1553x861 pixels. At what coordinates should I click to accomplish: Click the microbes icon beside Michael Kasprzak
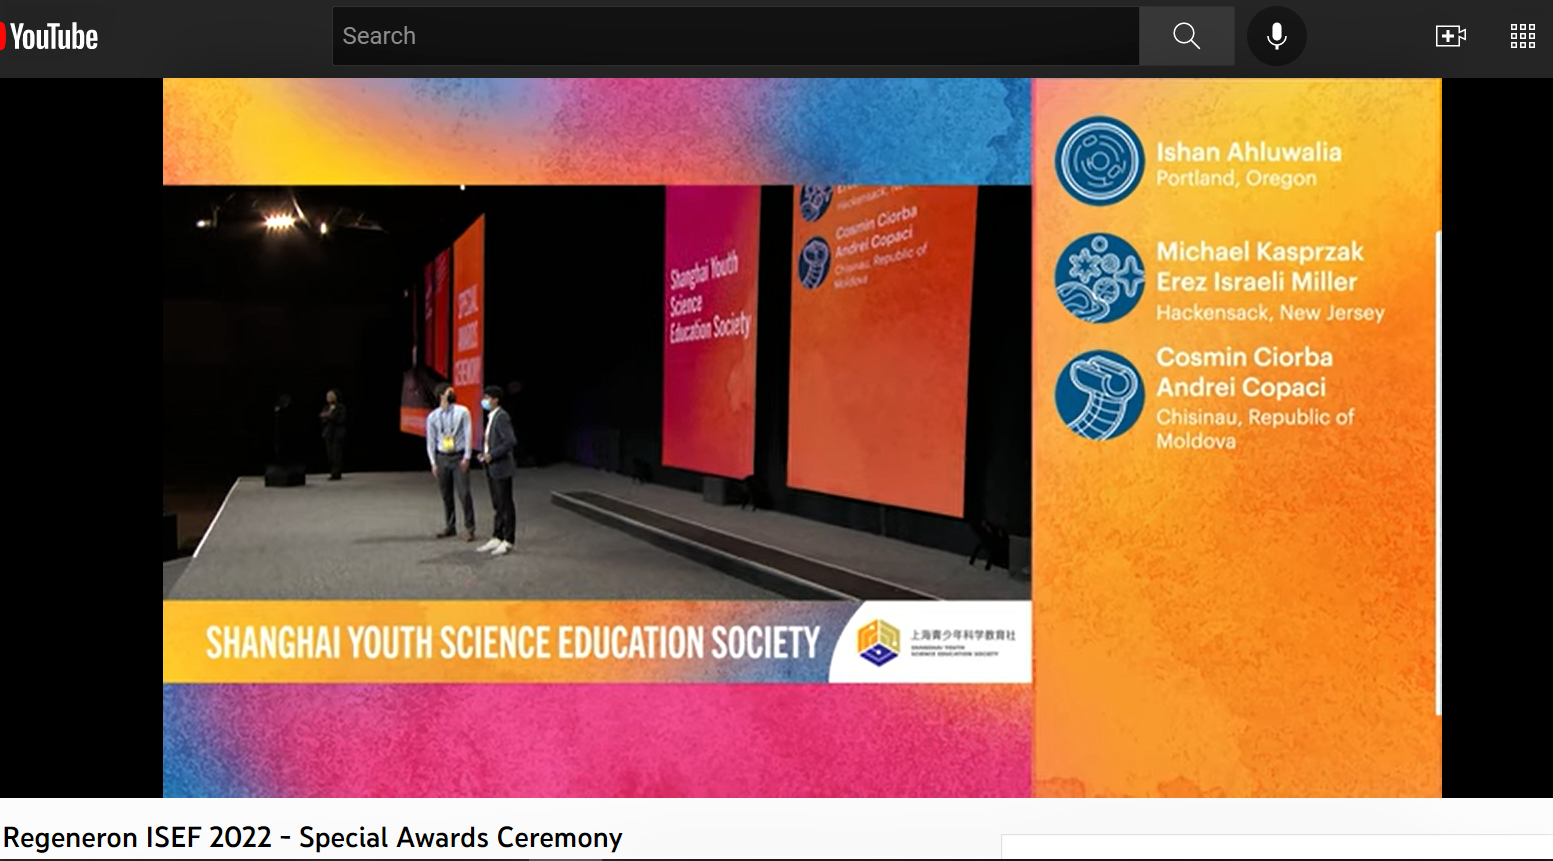click(1099, 278)
